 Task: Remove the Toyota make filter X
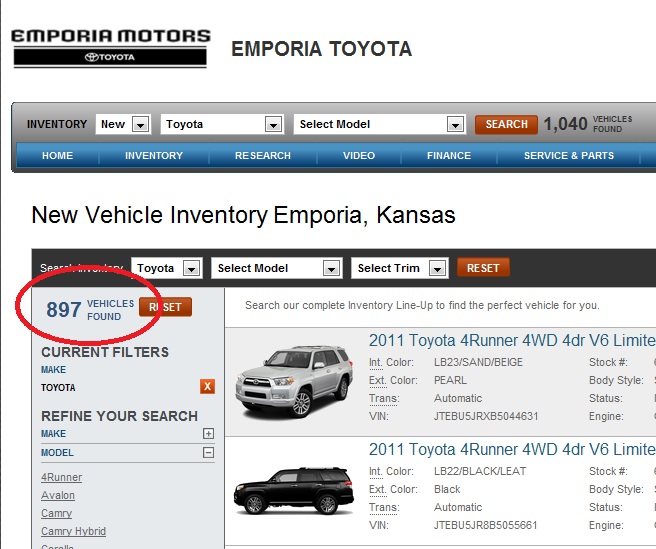208,387
